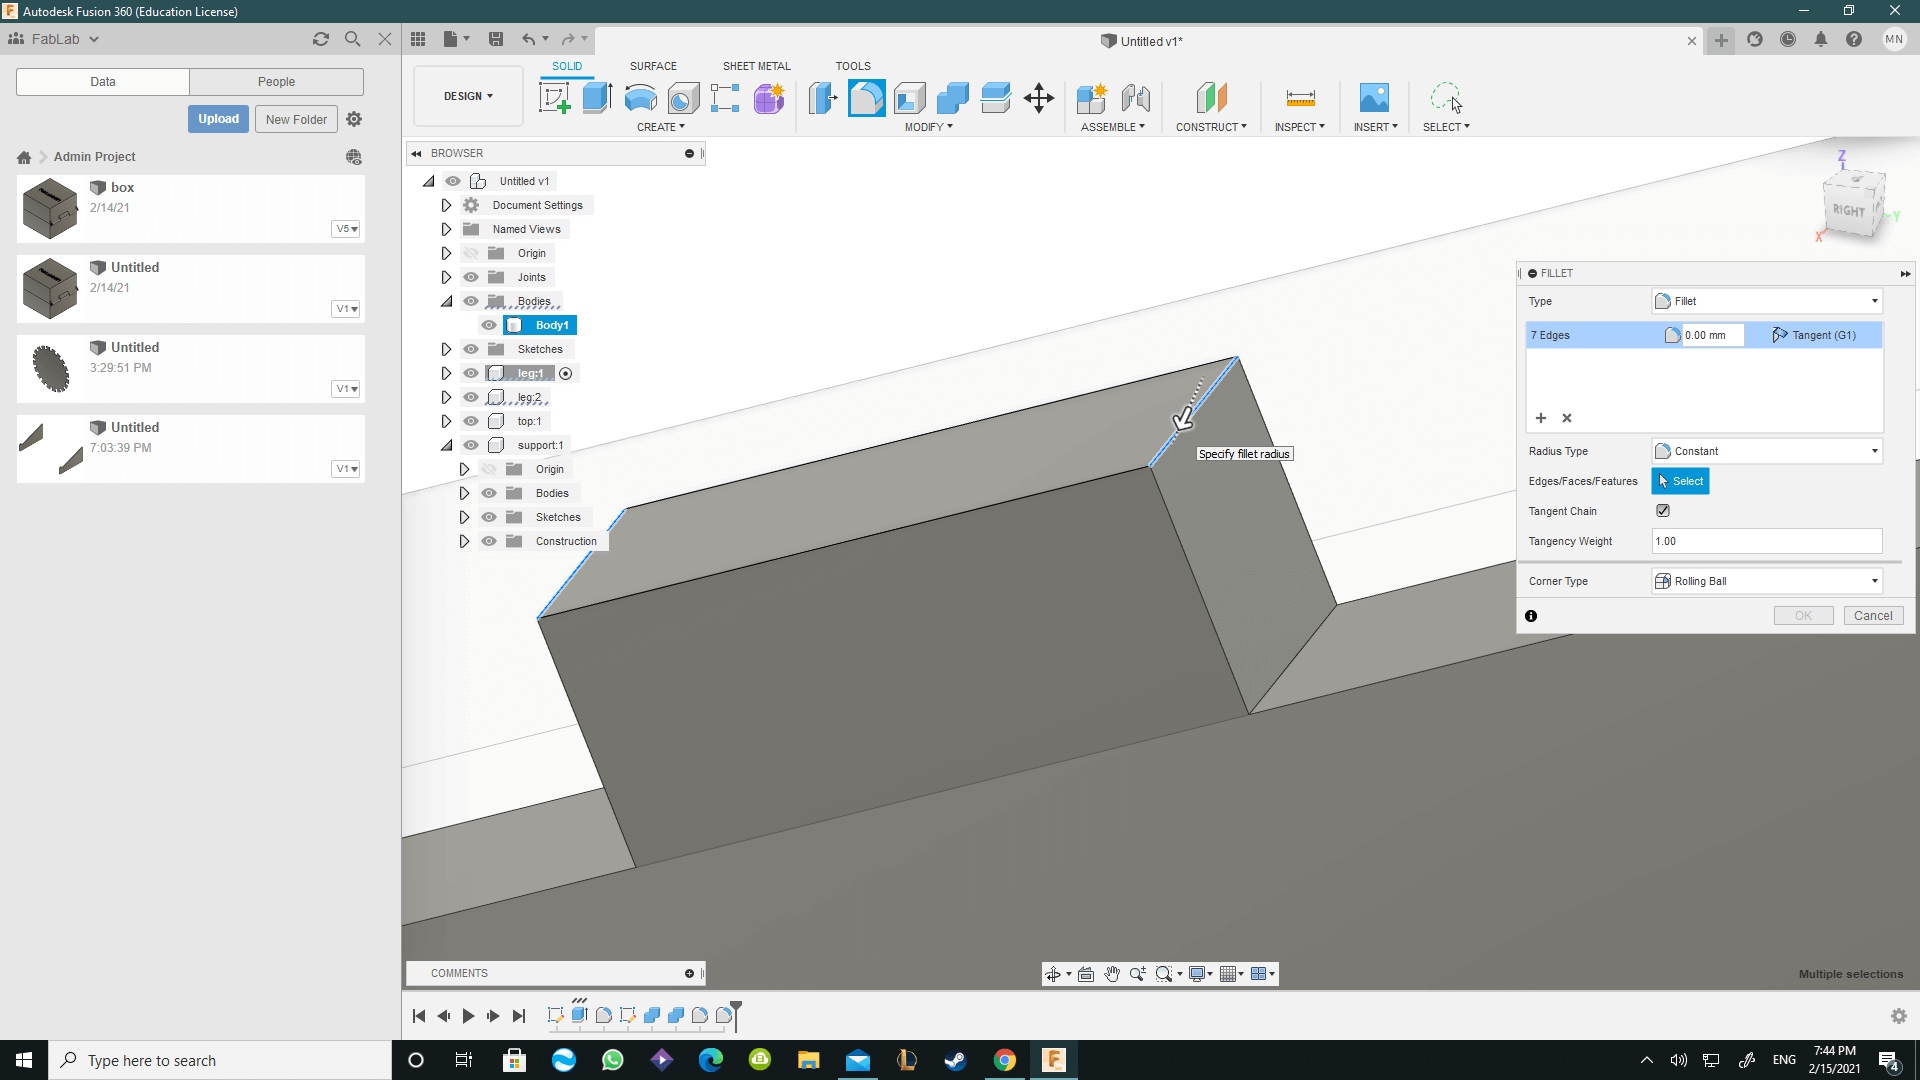Cancel the Fillet dialog
This screenshot has height=1080, width=1920.
pos(1873,616)
